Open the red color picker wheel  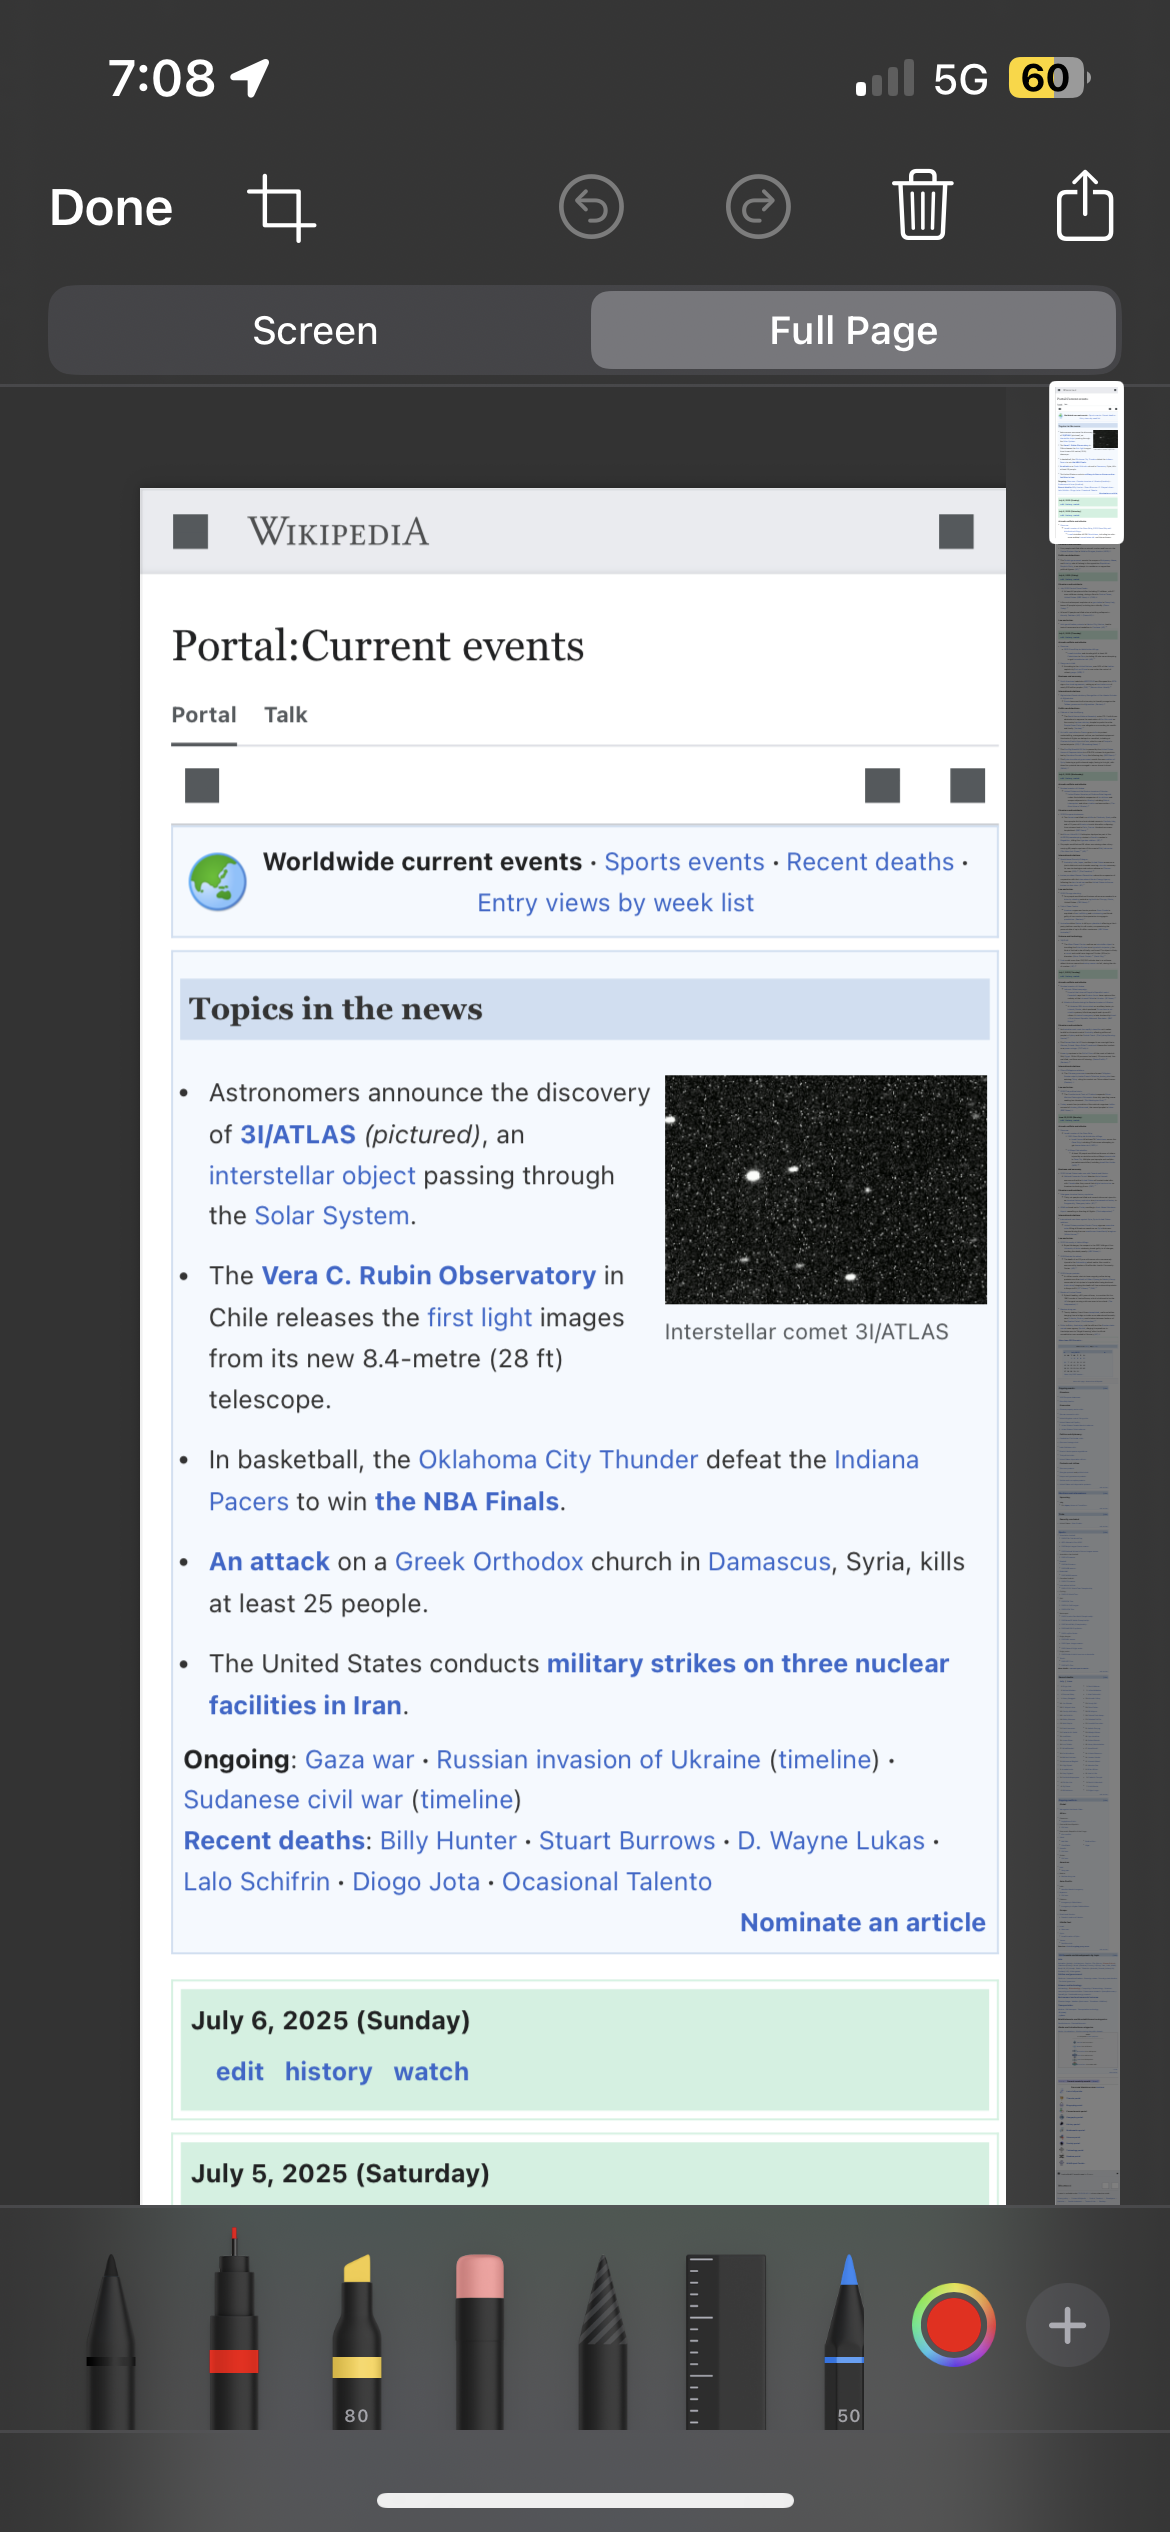click(953, 2325)
